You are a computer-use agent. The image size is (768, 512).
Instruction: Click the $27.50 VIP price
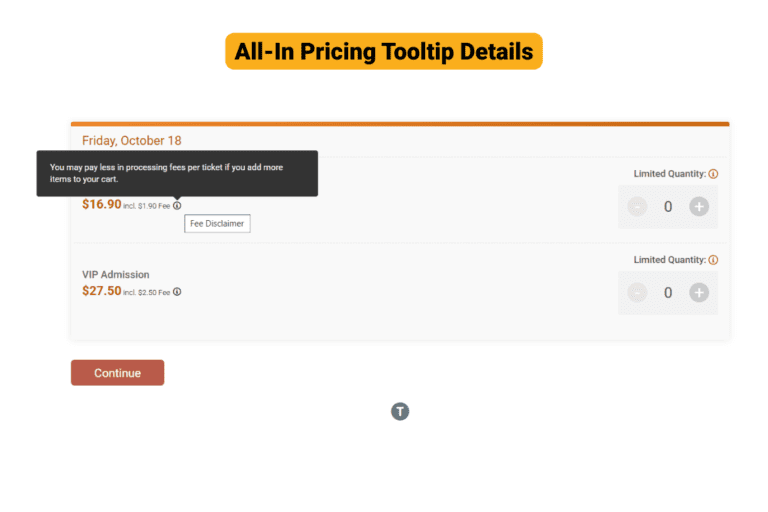coord(101,291)
